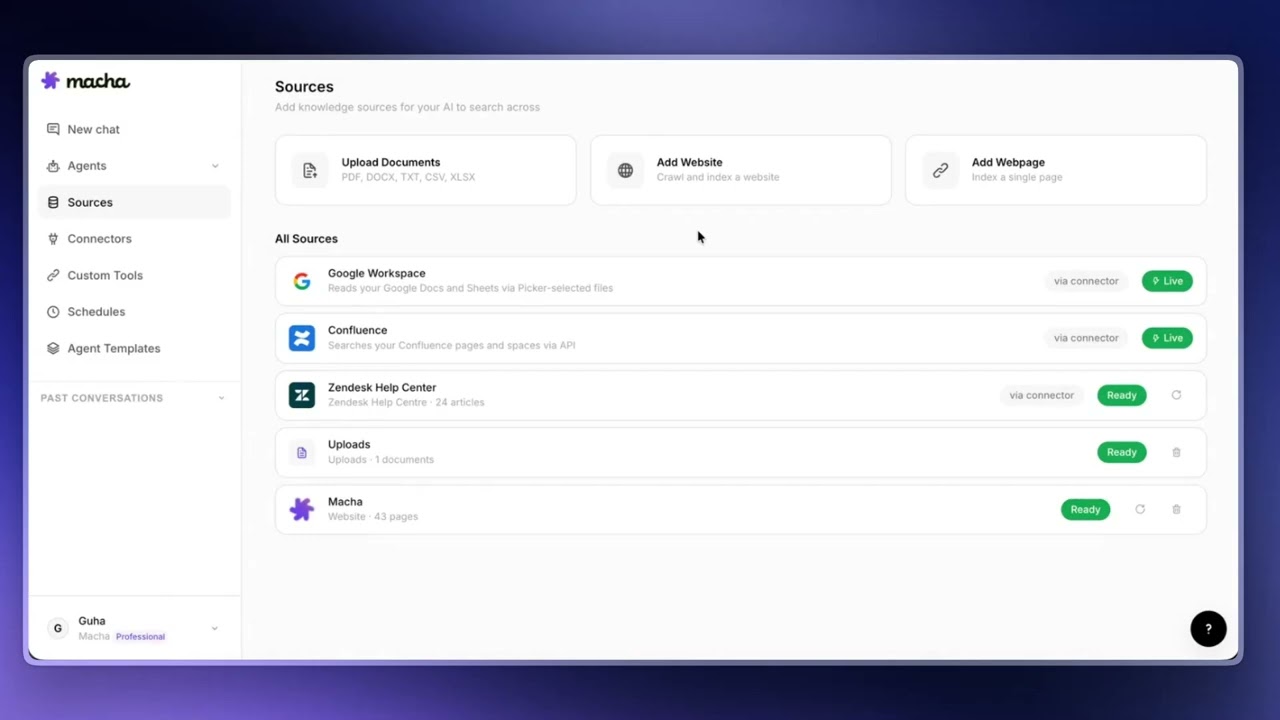Open the Guha account menu chevron
Image resolution: width=1280 pixels, height=720 pixels.
[214, 628]
